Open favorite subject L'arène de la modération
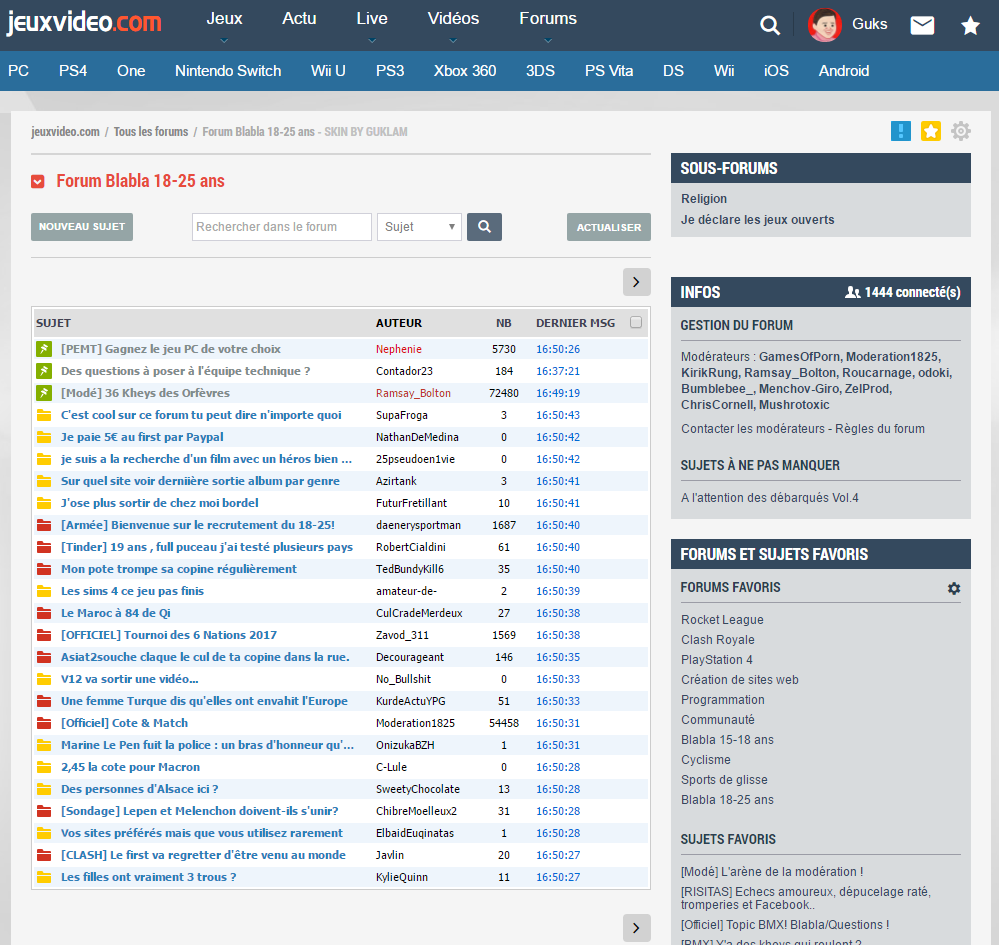Image resolution: width=999 pixels, height=945 pixels. 772,872
